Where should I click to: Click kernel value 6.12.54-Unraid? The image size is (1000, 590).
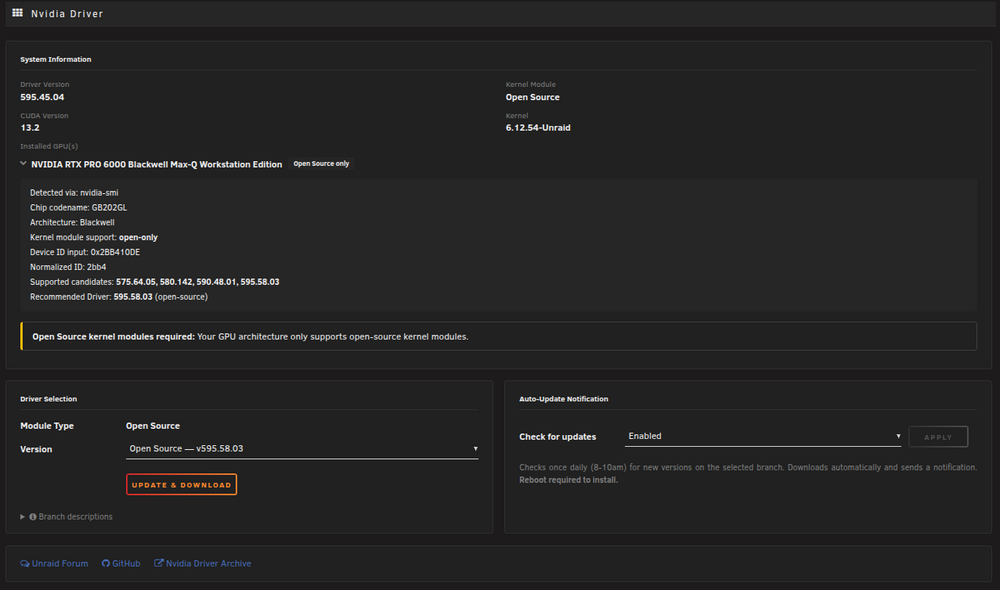tap(538, 128)
